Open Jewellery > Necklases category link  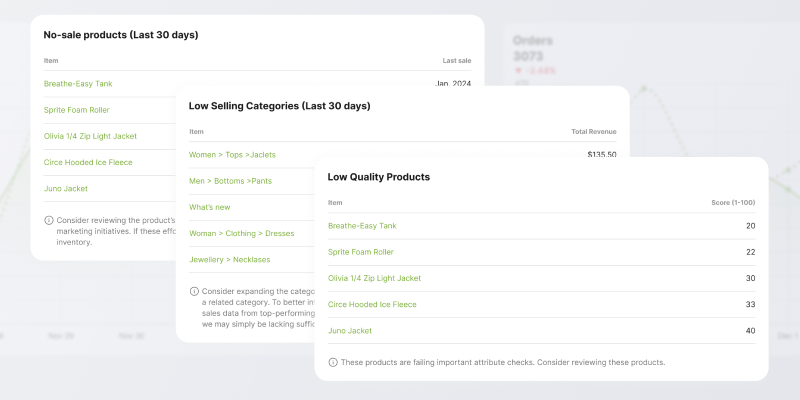(x=230, y=259)
